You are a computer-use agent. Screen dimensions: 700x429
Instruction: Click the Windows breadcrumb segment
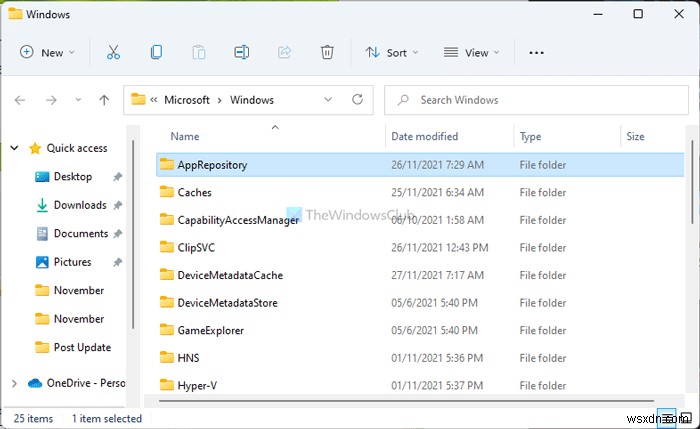point(252,100)
